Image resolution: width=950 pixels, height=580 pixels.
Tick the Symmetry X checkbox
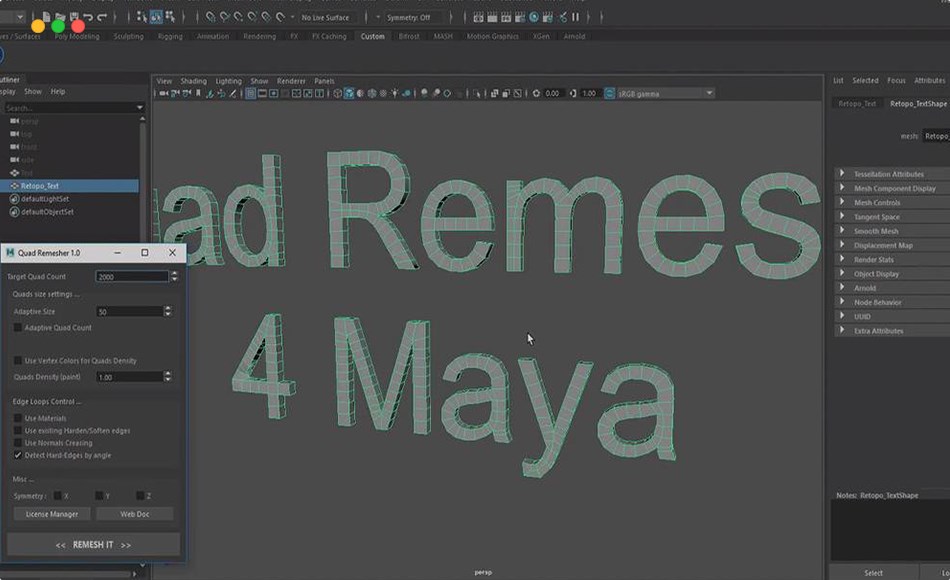point(58,496)
